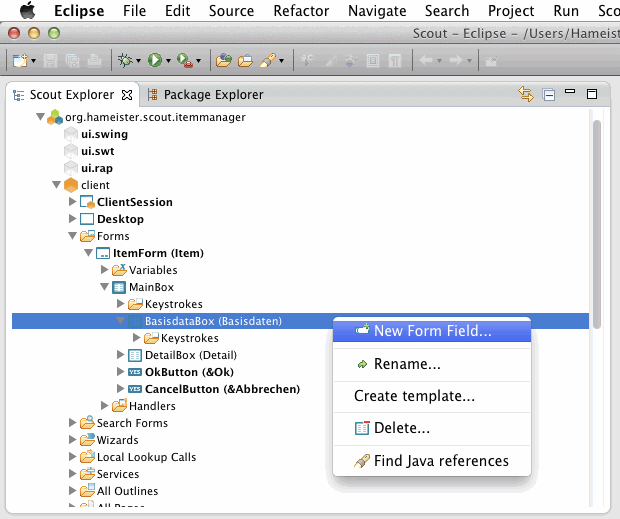Expand the Search Forms folder

[72, 423]
